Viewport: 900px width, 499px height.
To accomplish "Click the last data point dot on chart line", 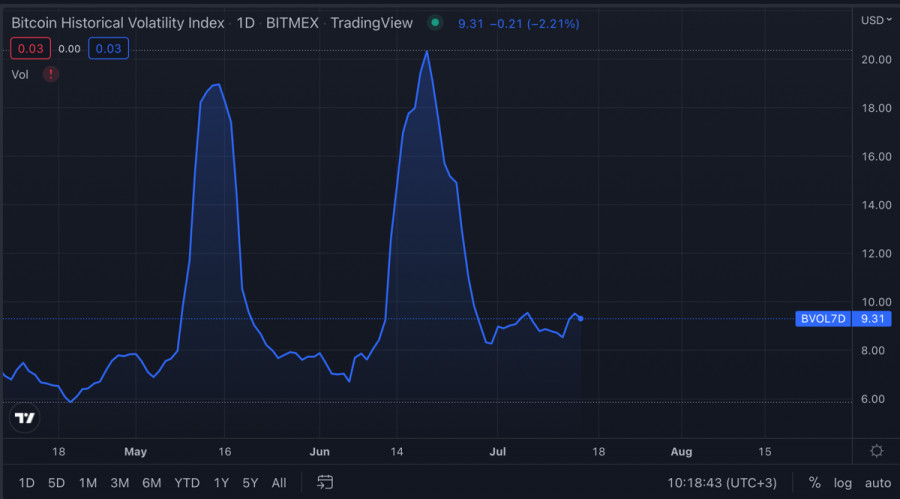I will pos(581,319).
